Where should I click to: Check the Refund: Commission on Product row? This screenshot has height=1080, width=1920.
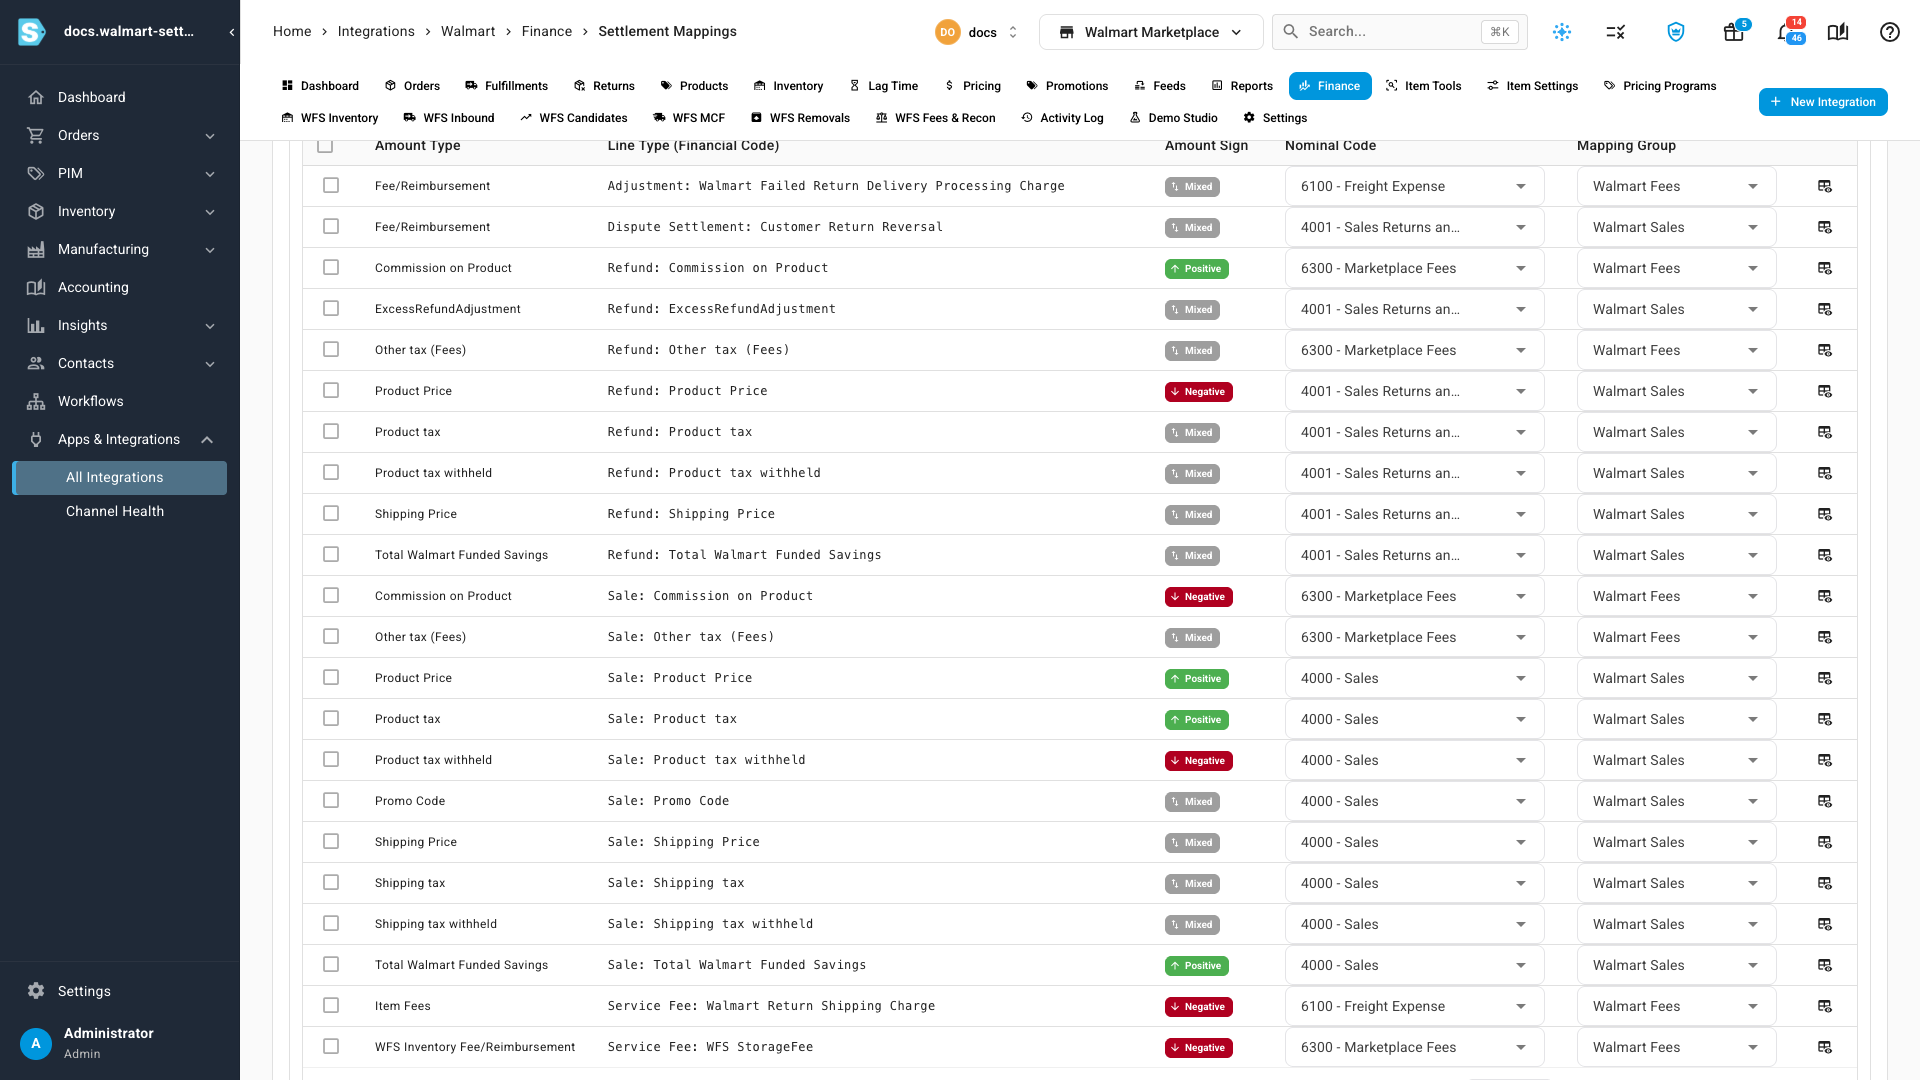[x=331, y=268]
